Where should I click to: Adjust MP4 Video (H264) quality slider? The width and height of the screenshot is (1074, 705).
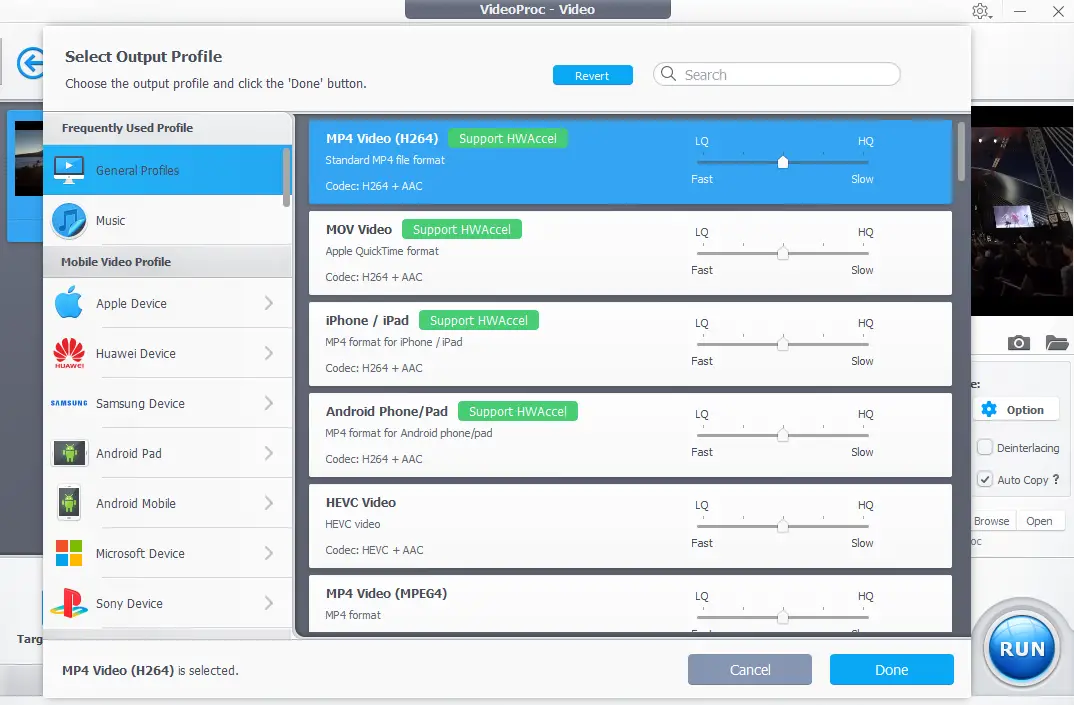[783, 162]
